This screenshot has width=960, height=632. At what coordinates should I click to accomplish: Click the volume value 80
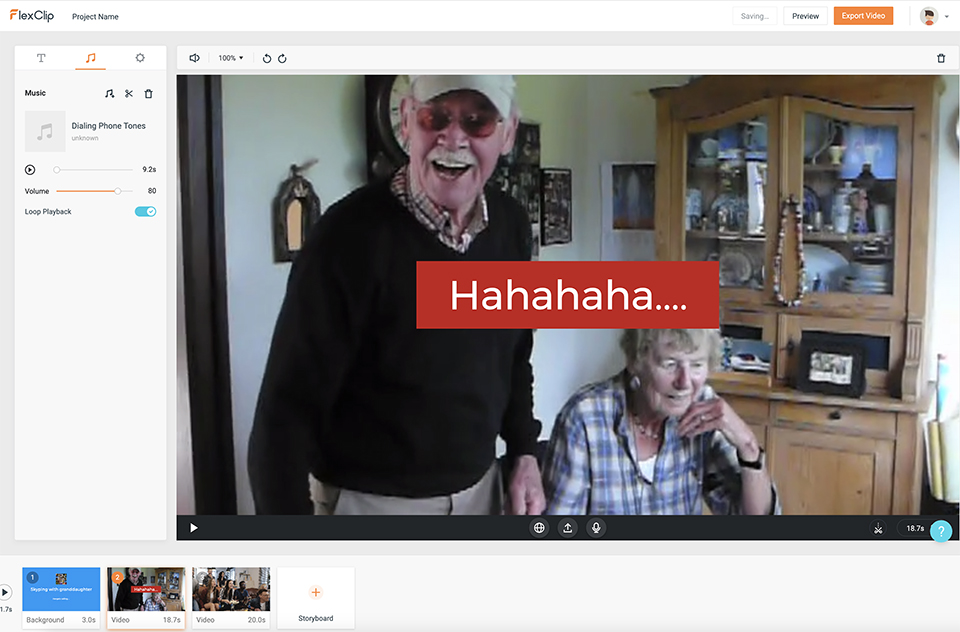(152, 191)
